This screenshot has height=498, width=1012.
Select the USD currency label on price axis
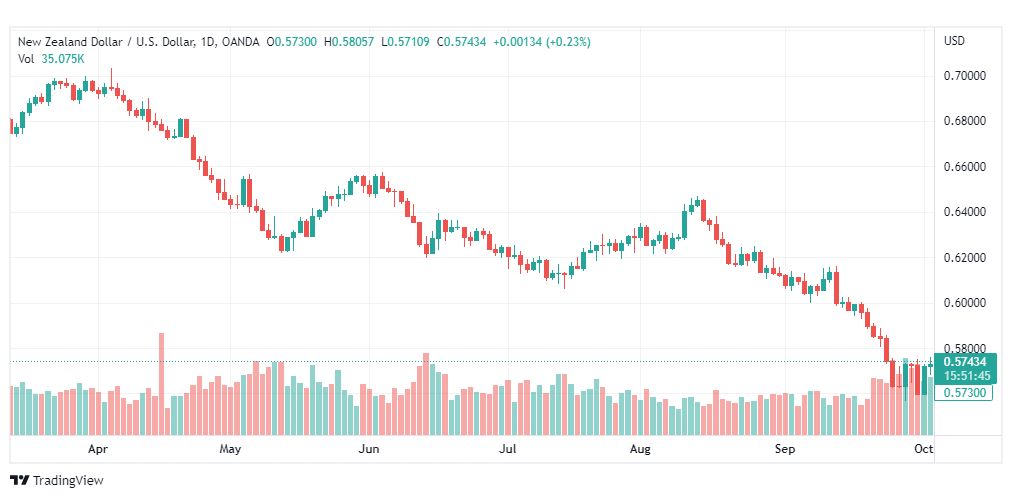955,41
